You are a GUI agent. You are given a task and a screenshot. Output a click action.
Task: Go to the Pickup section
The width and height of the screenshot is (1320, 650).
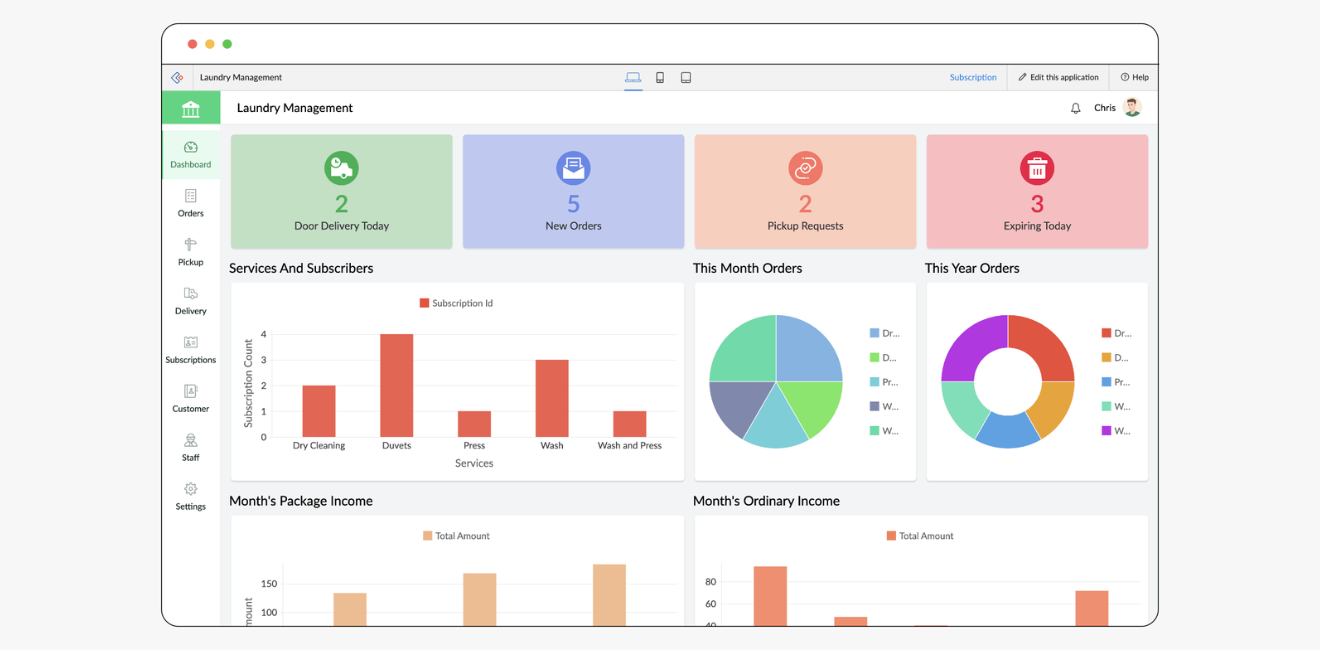[191, 252]
